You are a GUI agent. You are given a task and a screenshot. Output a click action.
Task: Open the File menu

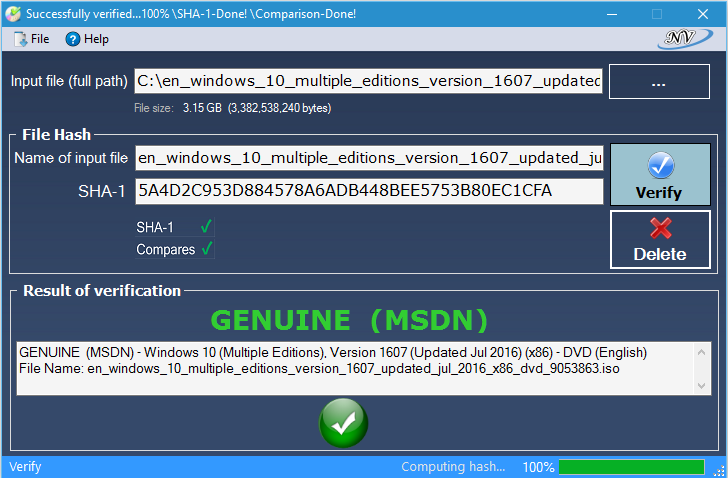(x=31, y=39)
